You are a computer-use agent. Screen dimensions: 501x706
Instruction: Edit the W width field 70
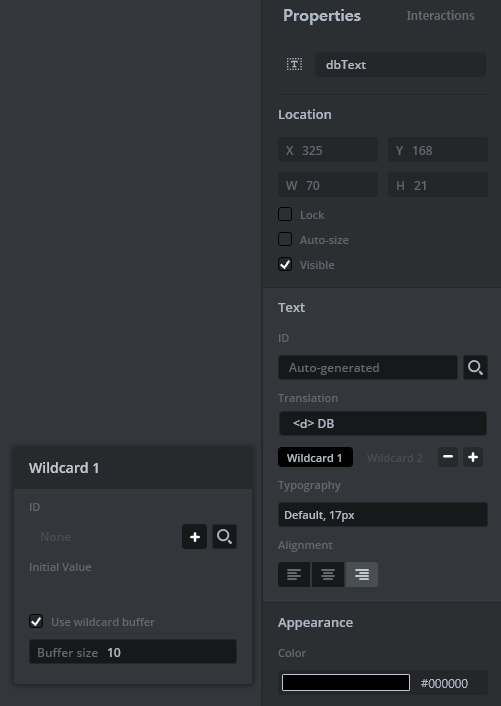coord(328,185)
